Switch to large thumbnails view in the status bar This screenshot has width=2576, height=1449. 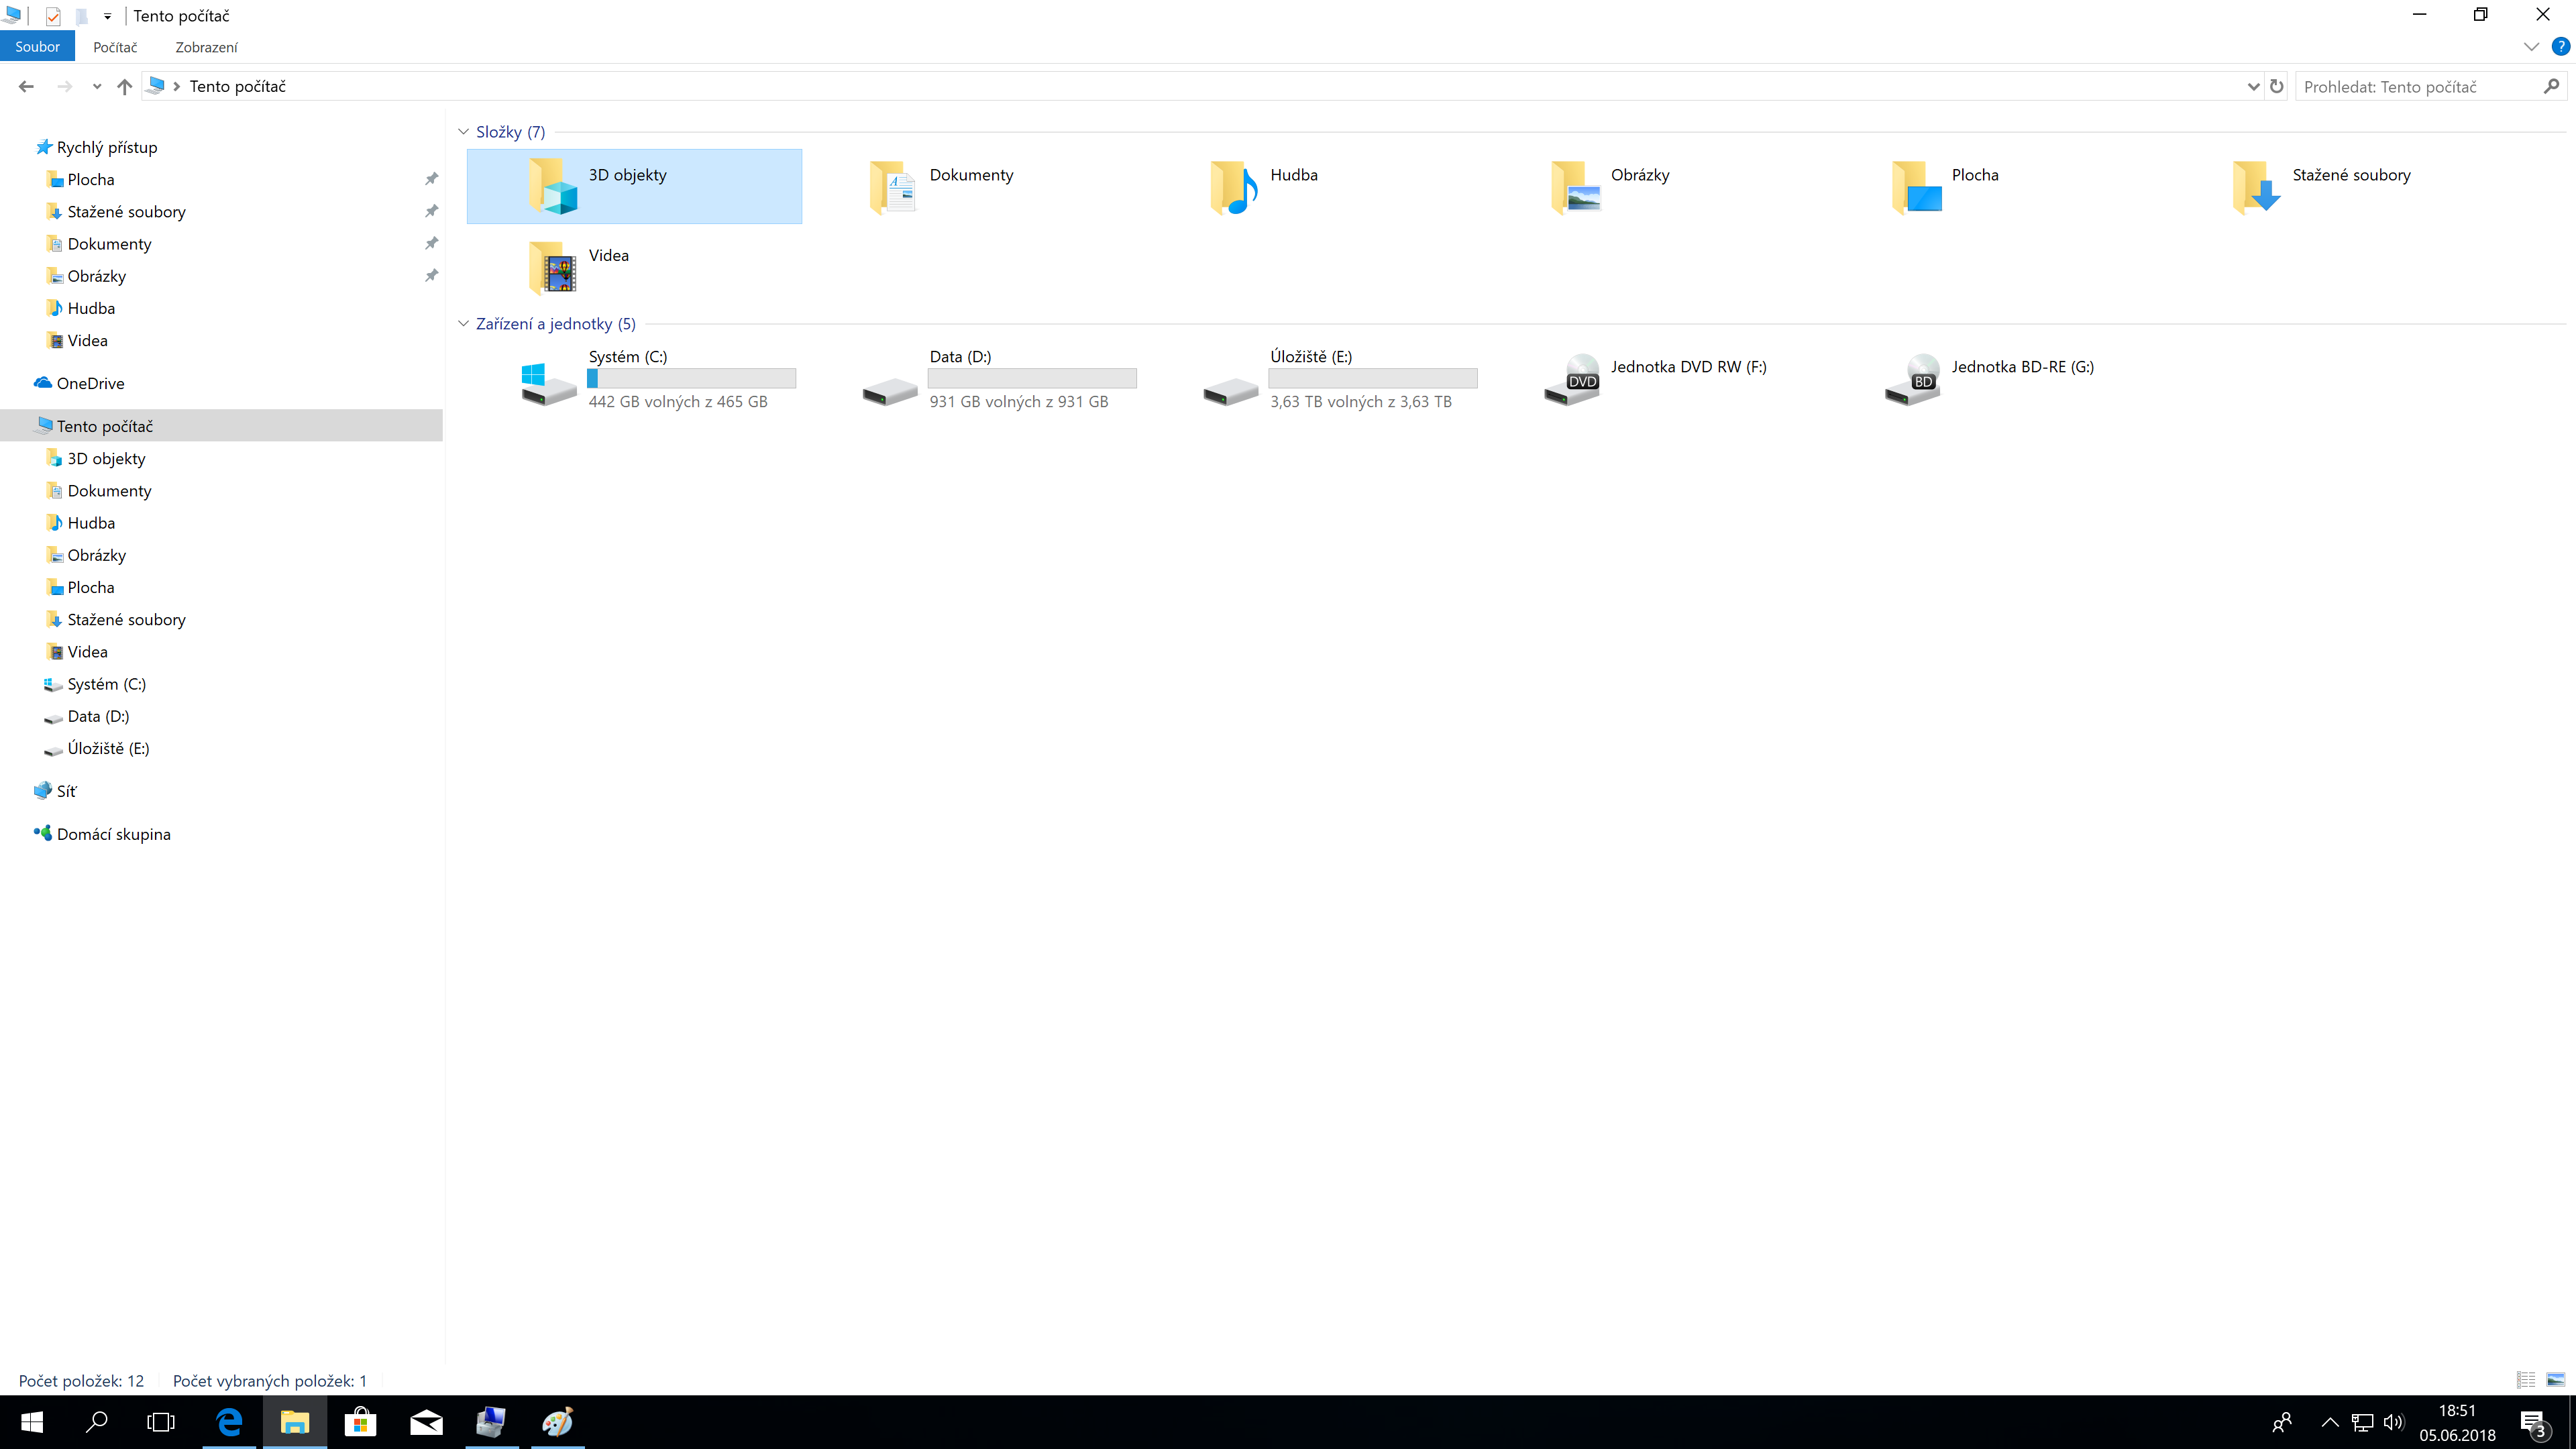[x=2555, y=1380]
